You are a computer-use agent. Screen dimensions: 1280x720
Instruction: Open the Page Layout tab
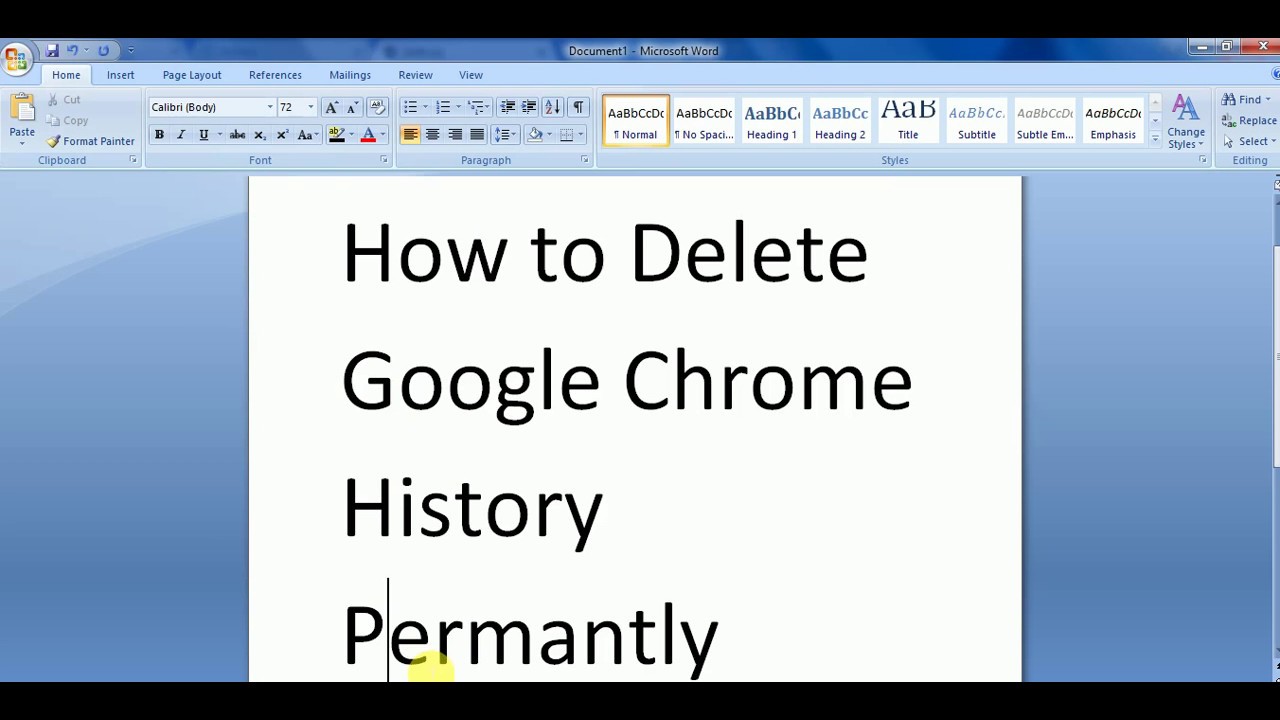click(x=192, y=75)
